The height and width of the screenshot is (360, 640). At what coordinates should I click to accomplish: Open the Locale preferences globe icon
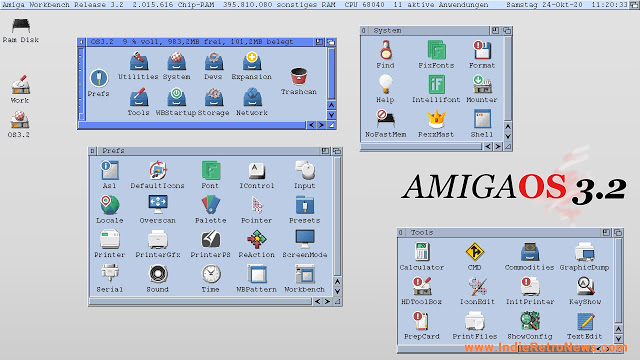[x=109, y=205]
